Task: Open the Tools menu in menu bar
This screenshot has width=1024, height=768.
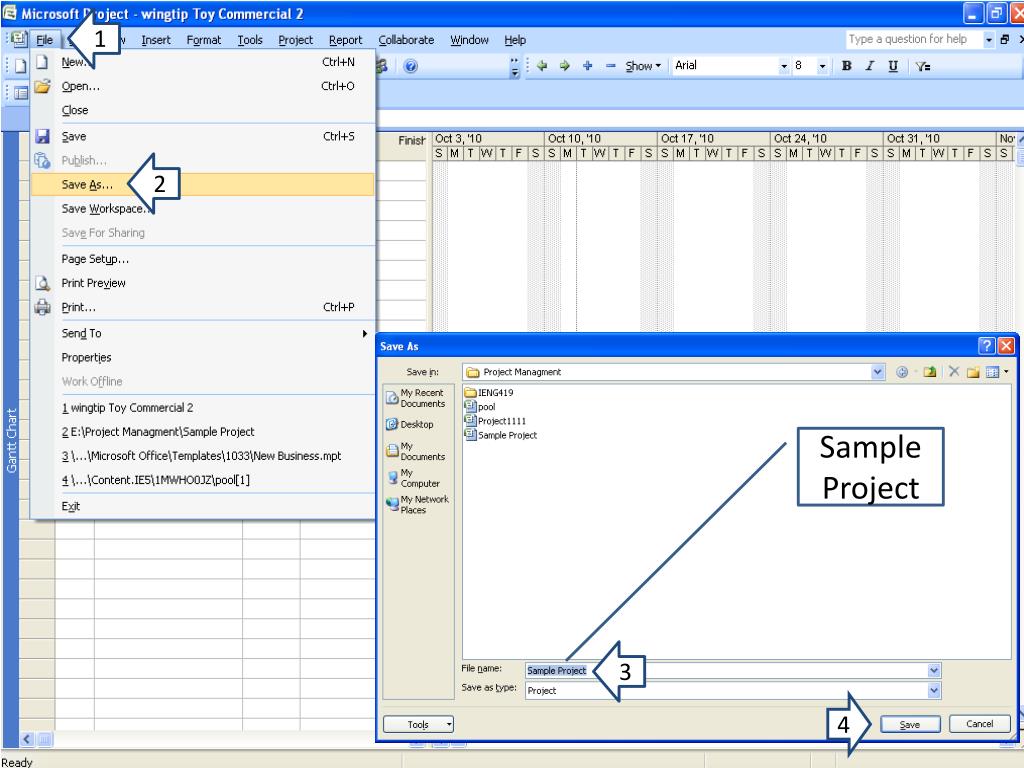Action: [x=250, y=40]
